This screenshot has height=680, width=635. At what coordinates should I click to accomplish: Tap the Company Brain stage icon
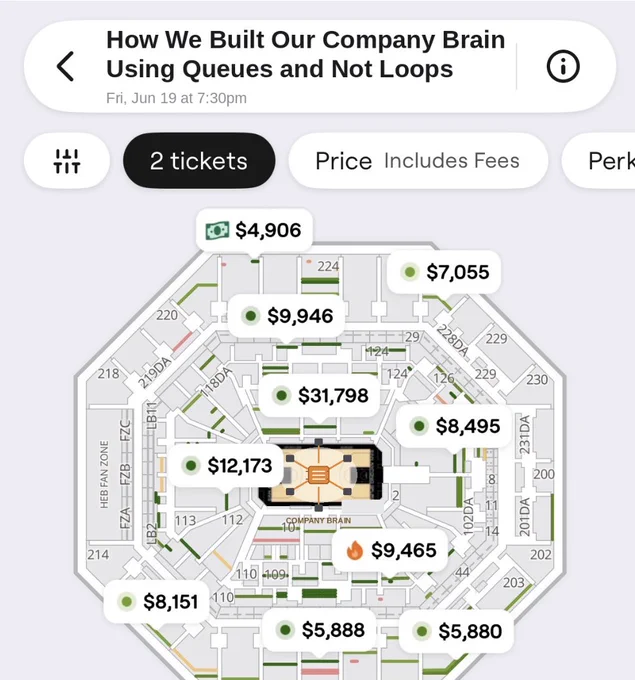pyautogui.click(x=318, y=475)
